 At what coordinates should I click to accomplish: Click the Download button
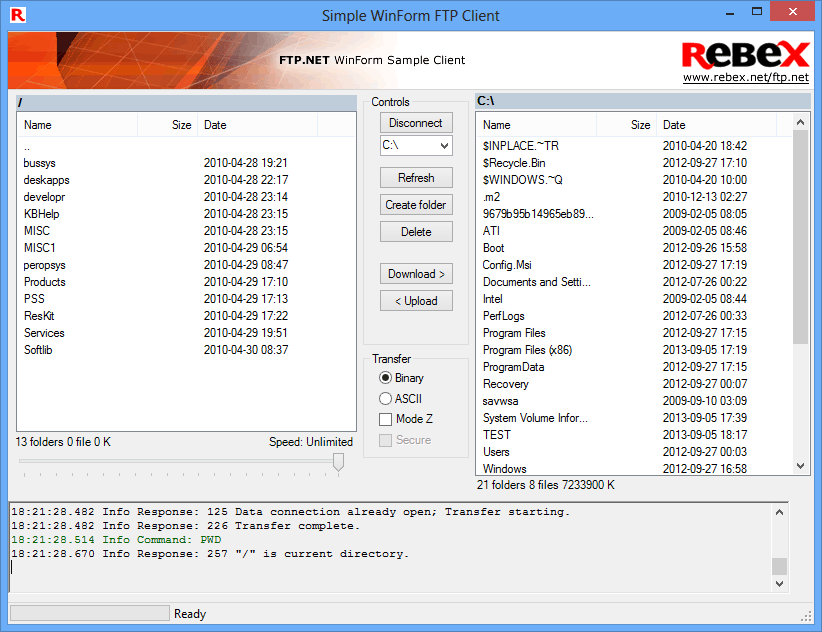[x=415, y=273]
